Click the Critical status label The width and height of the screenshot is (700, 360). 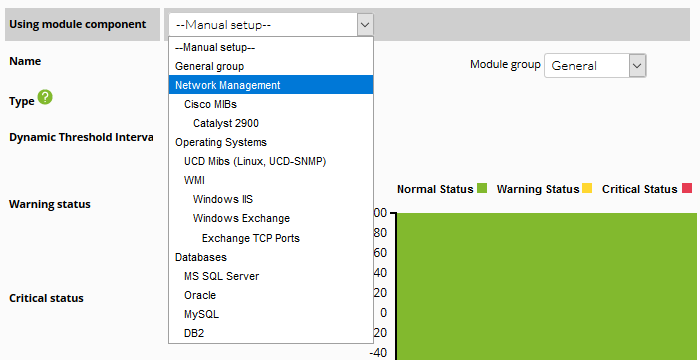point(46,298)
